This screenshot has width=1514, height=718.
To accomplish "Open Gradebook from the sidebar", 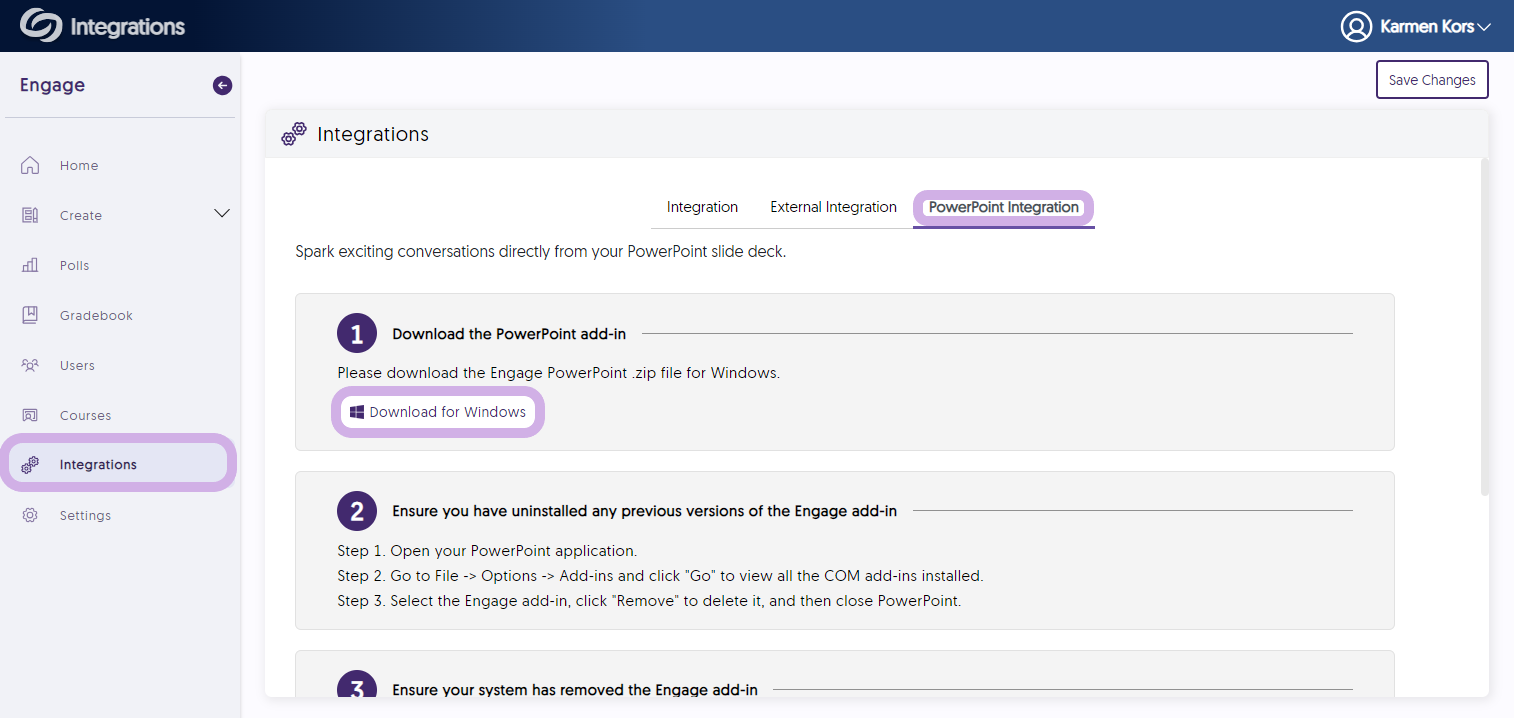I will click(96, 316).
